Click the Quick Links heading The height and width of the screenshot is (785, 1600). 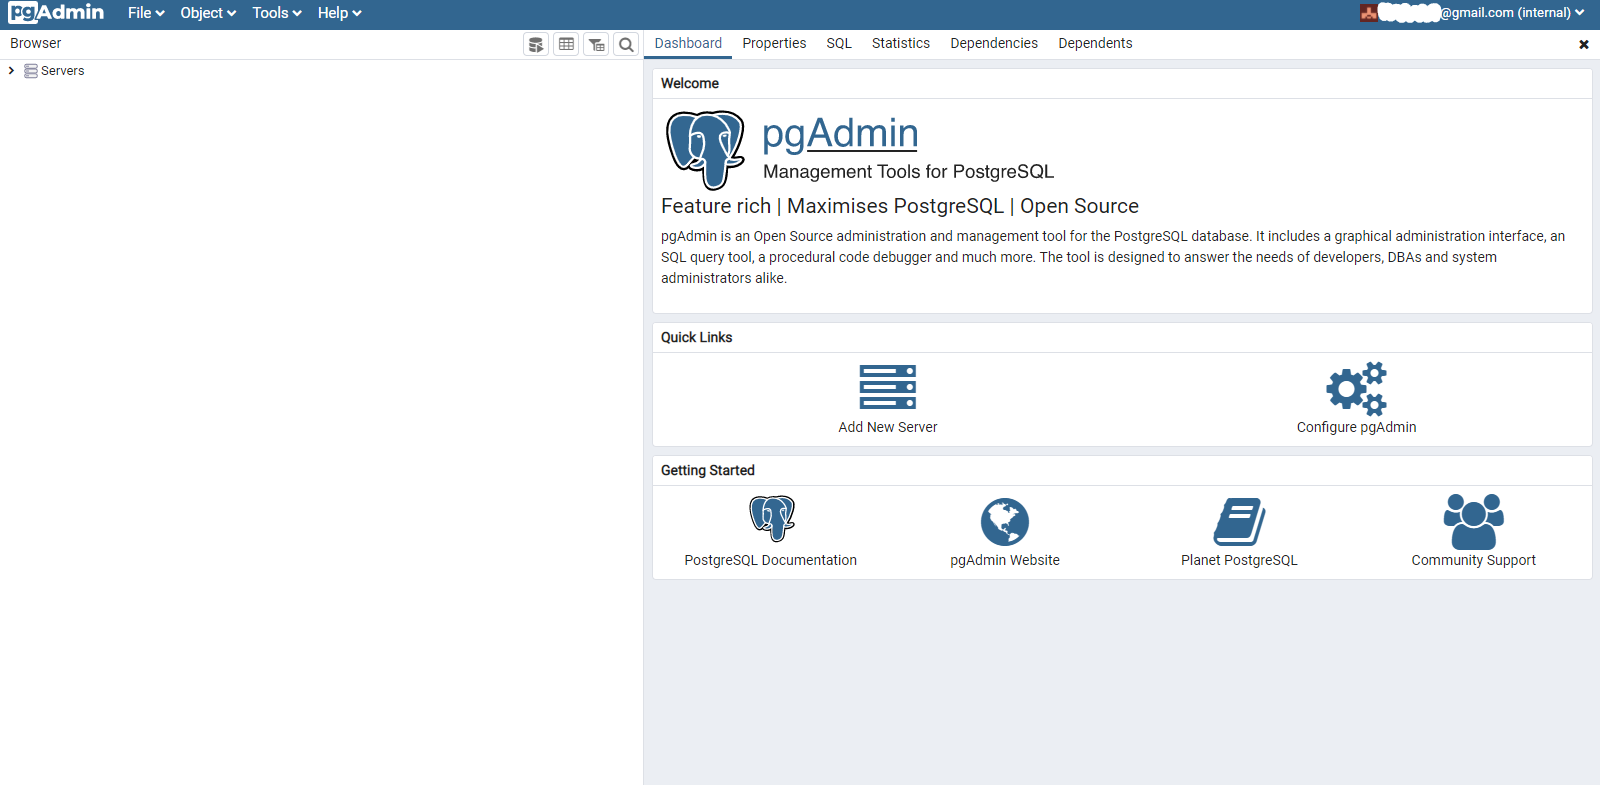pyautogui.click(x=697, y=337)
